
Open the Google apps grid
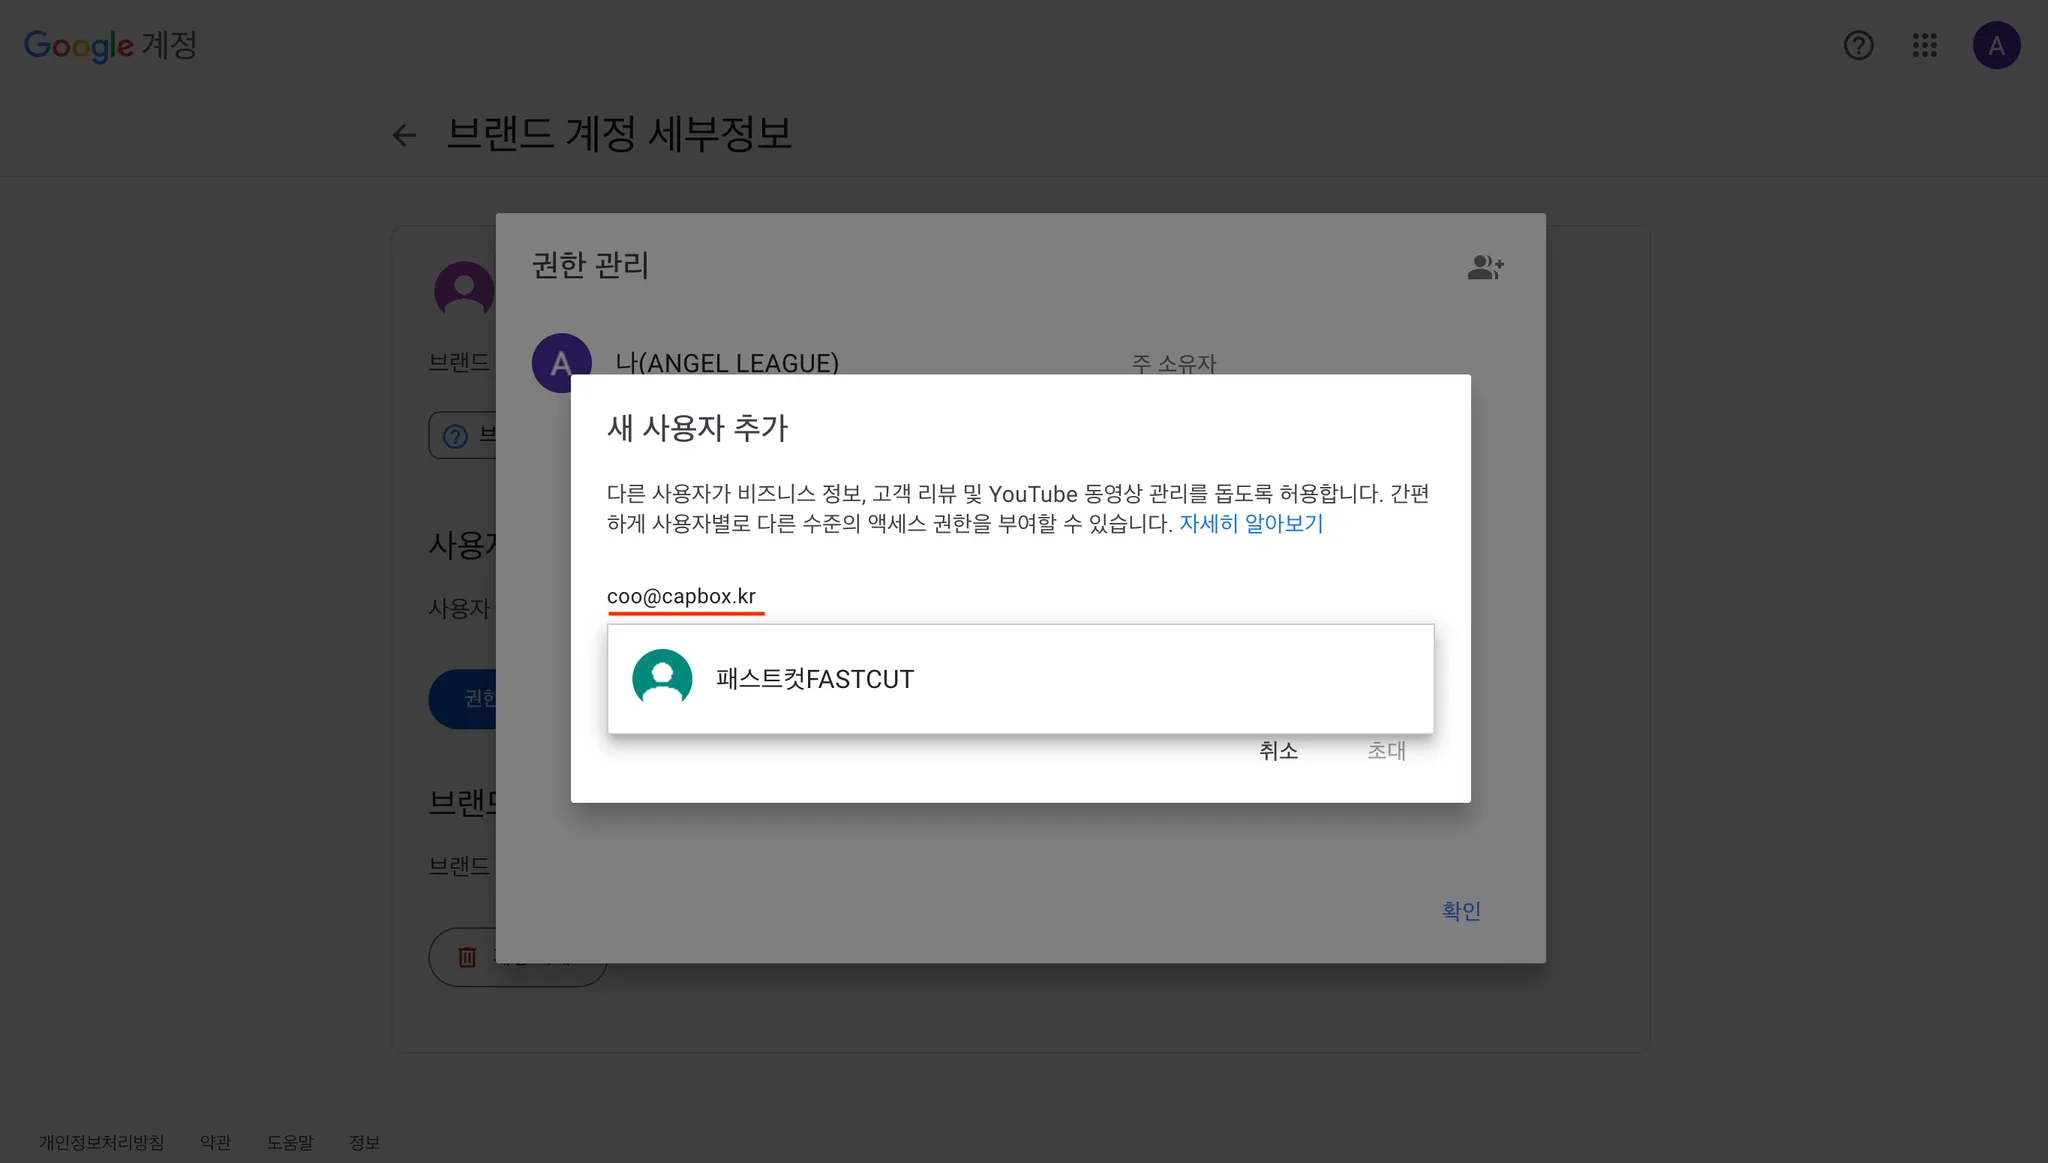click(1925, 45)
